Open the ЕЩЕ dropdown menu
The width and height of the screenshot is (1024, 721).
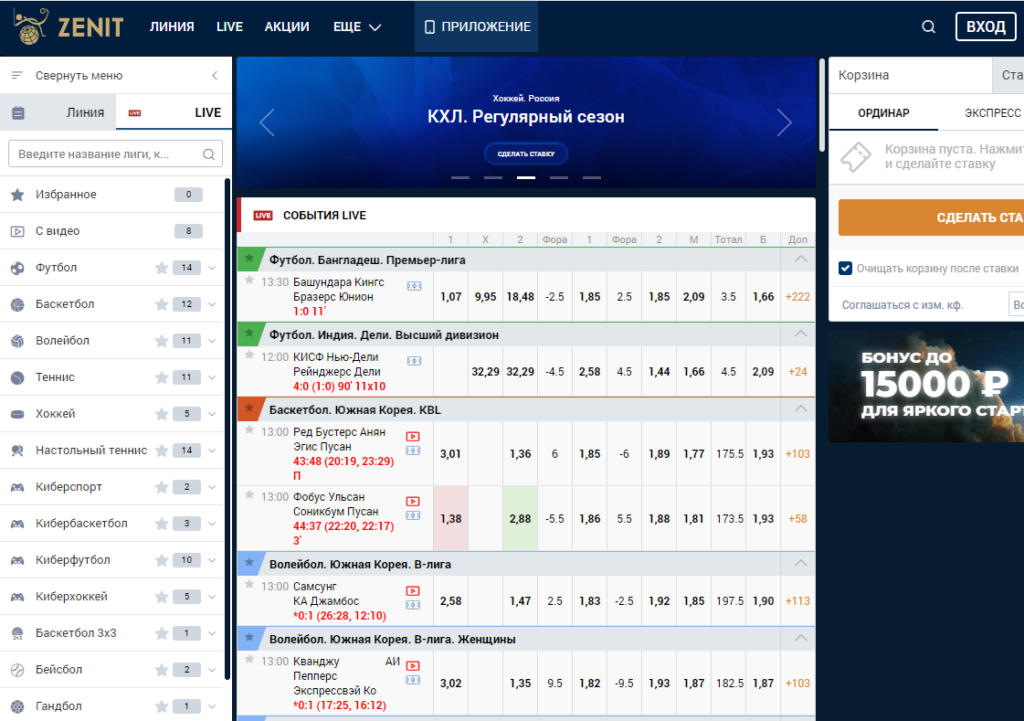357,27
